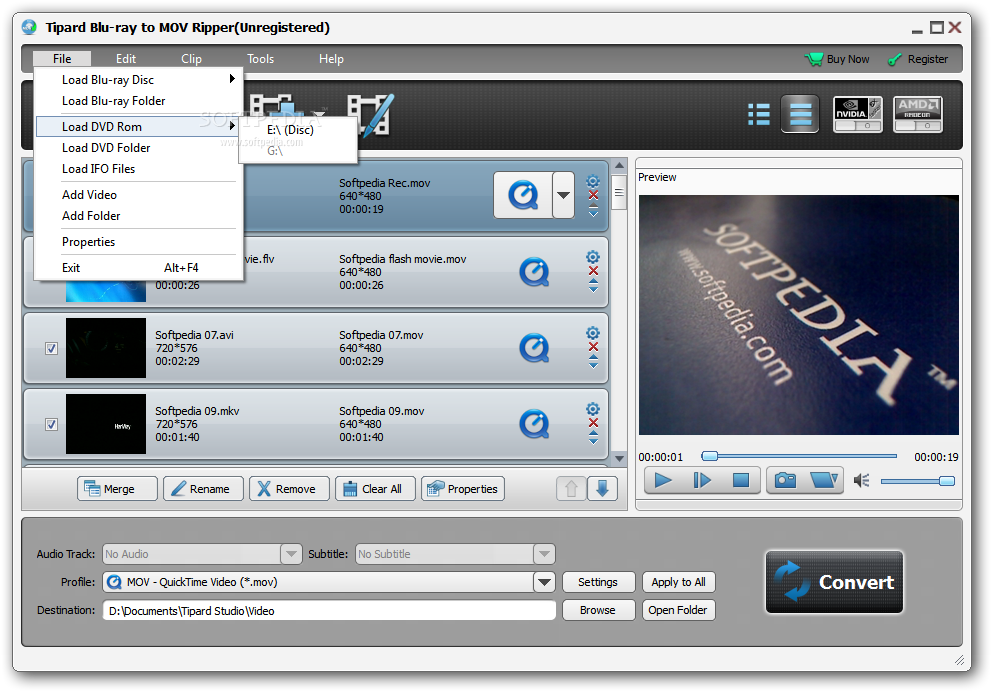Switch to thumbnail row view icon
The height and width of the screenshot is (692, 992).
pyautogui.click(x=800, y=114)
